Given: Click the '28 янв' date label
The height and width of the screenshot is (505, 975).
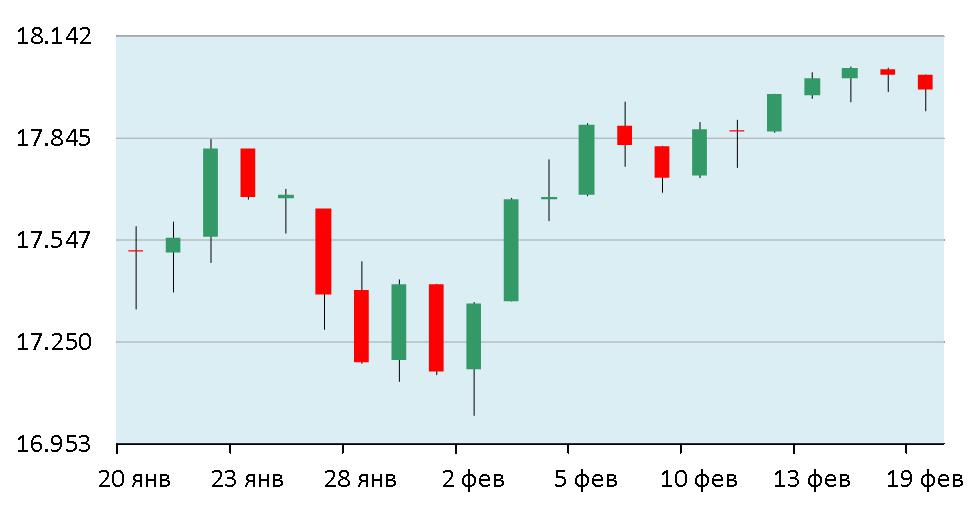Looking at the screenshot, I should click(360, 479).
